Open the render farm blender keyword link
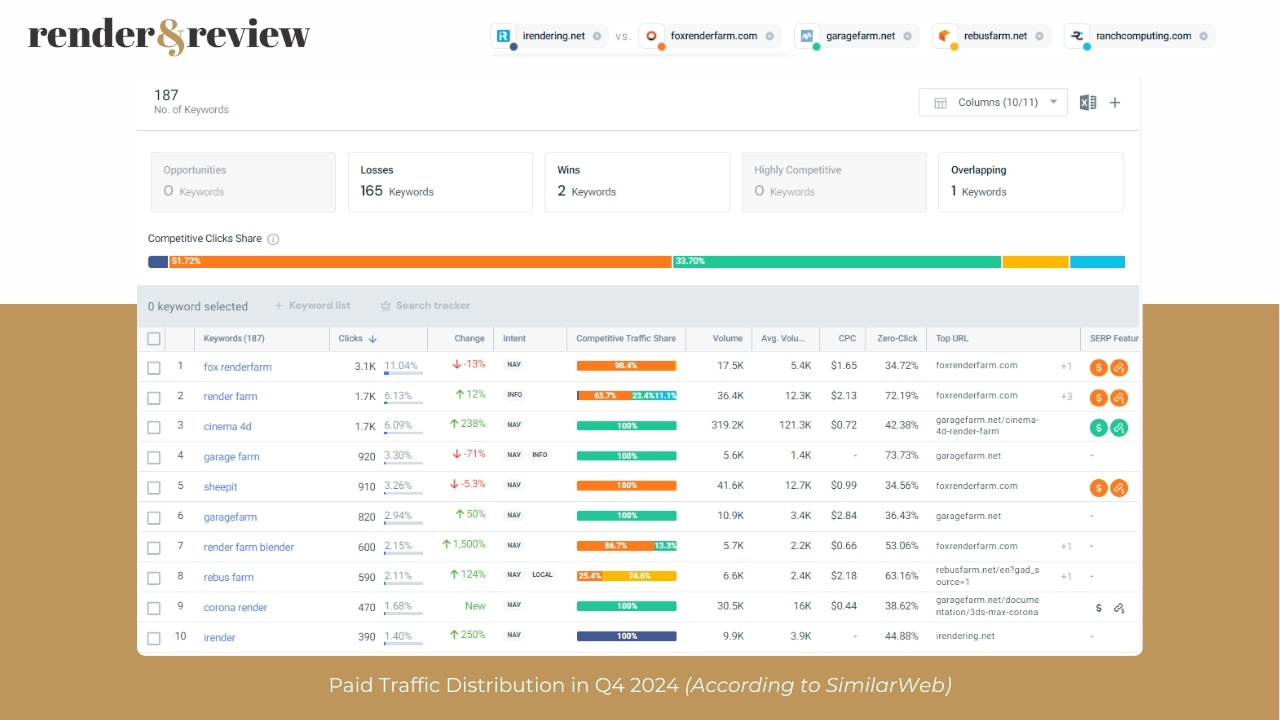 pyautogui.click(x=249, y=547)
